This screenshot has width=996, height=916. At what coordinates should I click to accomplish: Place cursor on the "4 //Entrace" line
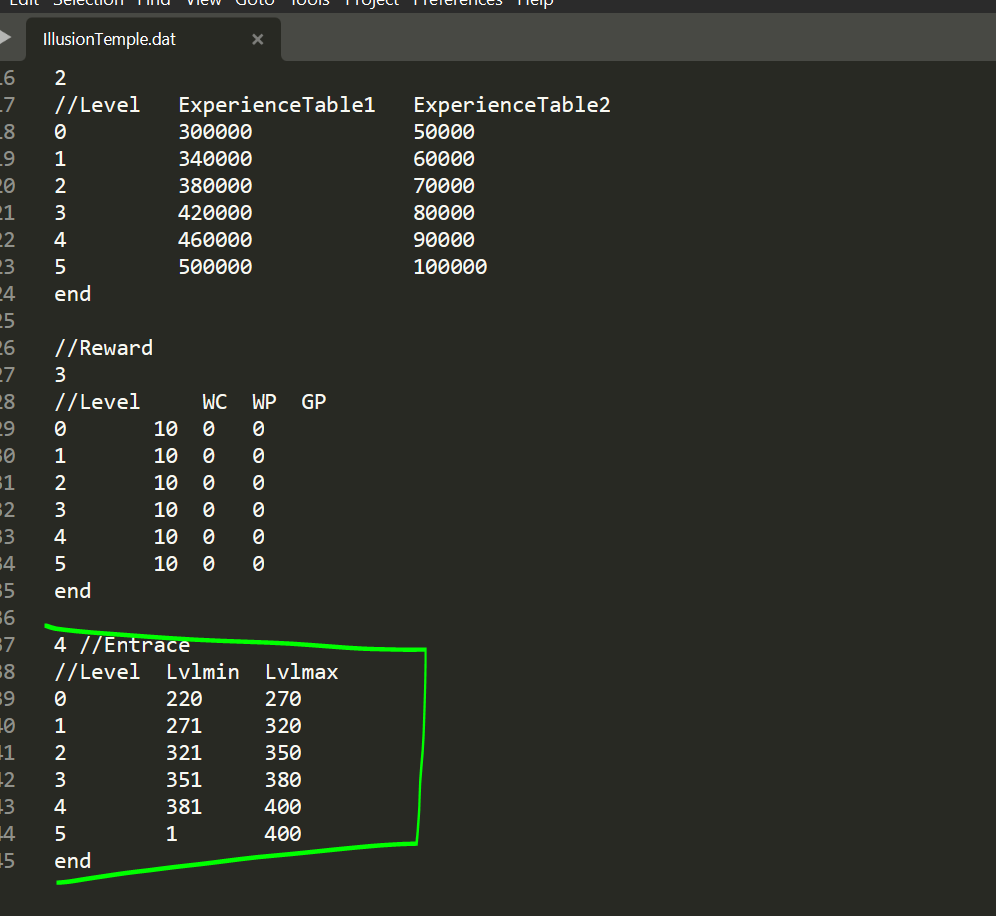(122, 645)
